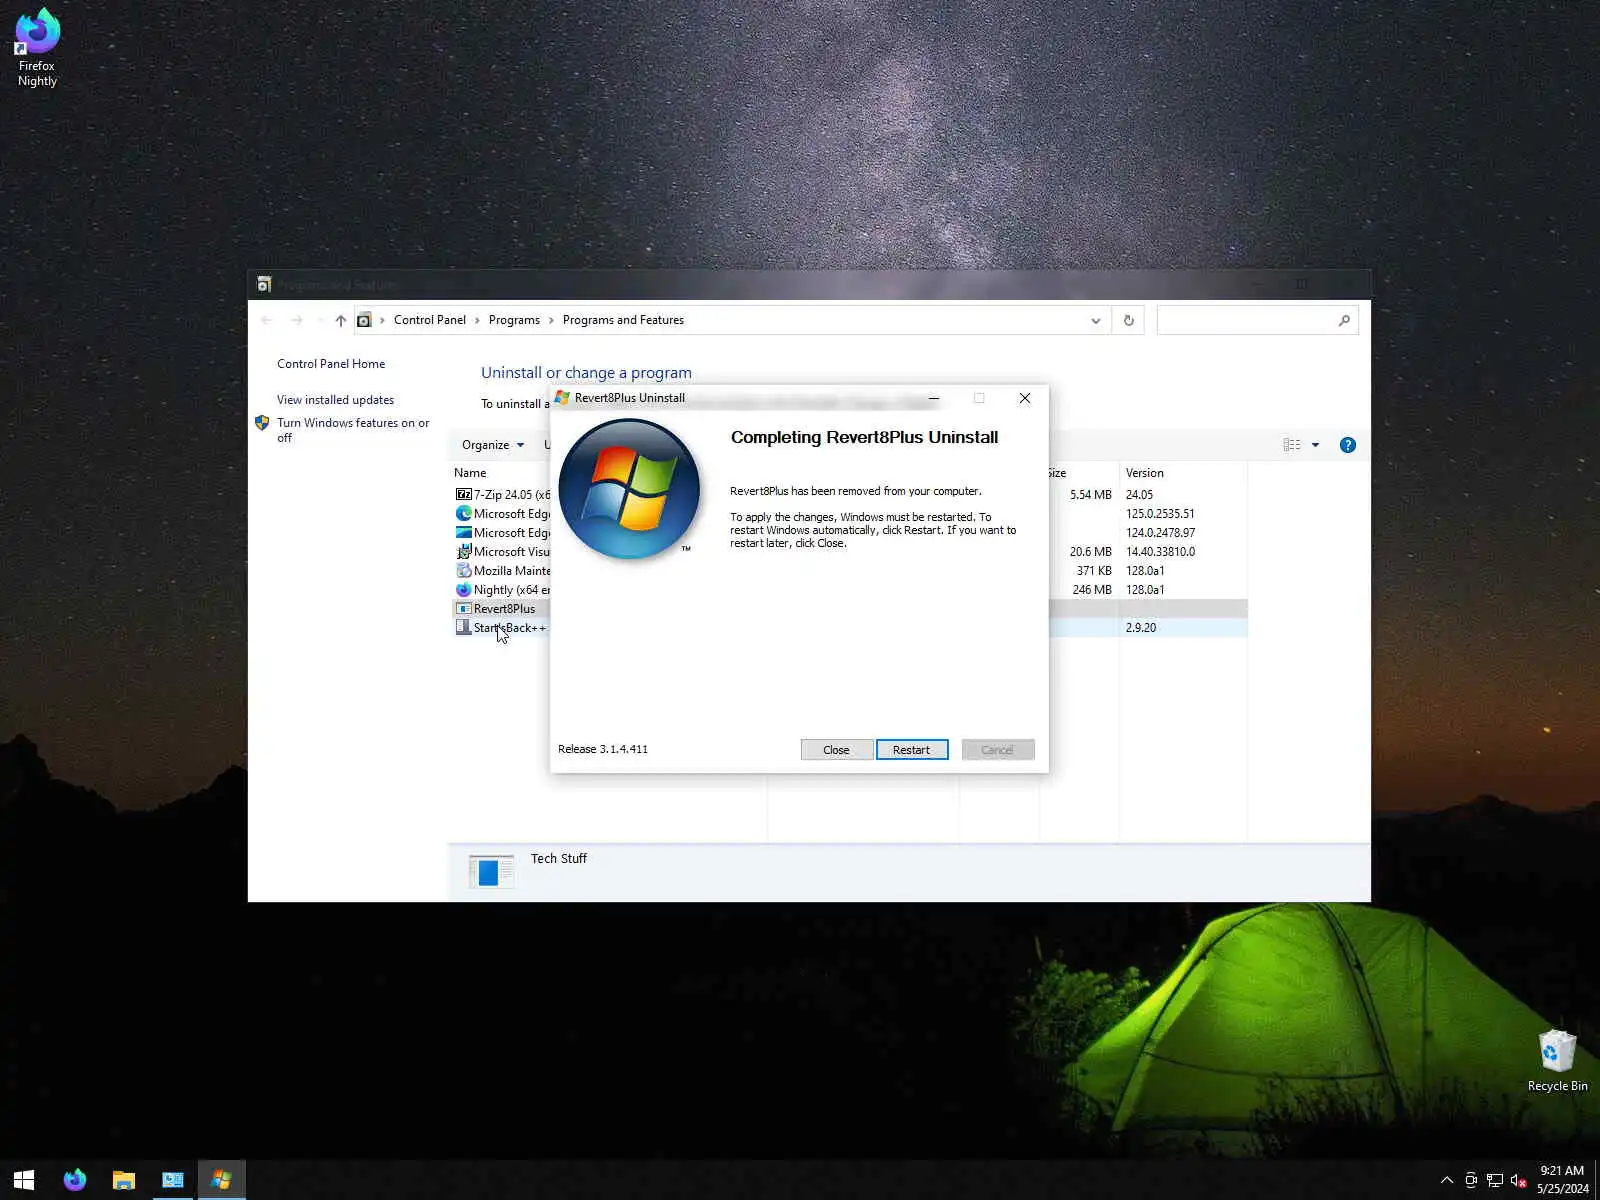Click Edge WebView icon in version 124 row
The height and width of the screenshot is (1200, 1600).
click(x=463, y=532)
